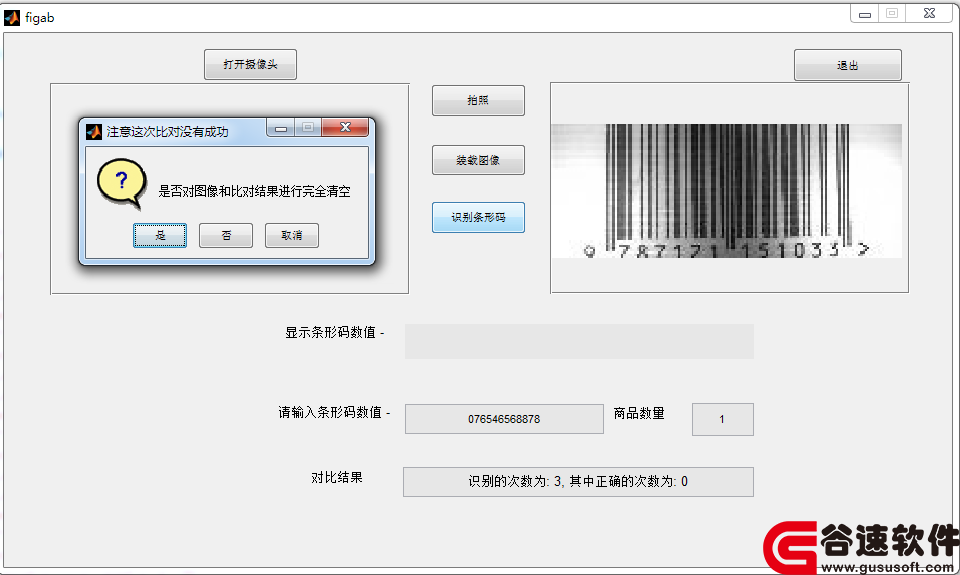Click the 对比结果 label

point(337,478)
